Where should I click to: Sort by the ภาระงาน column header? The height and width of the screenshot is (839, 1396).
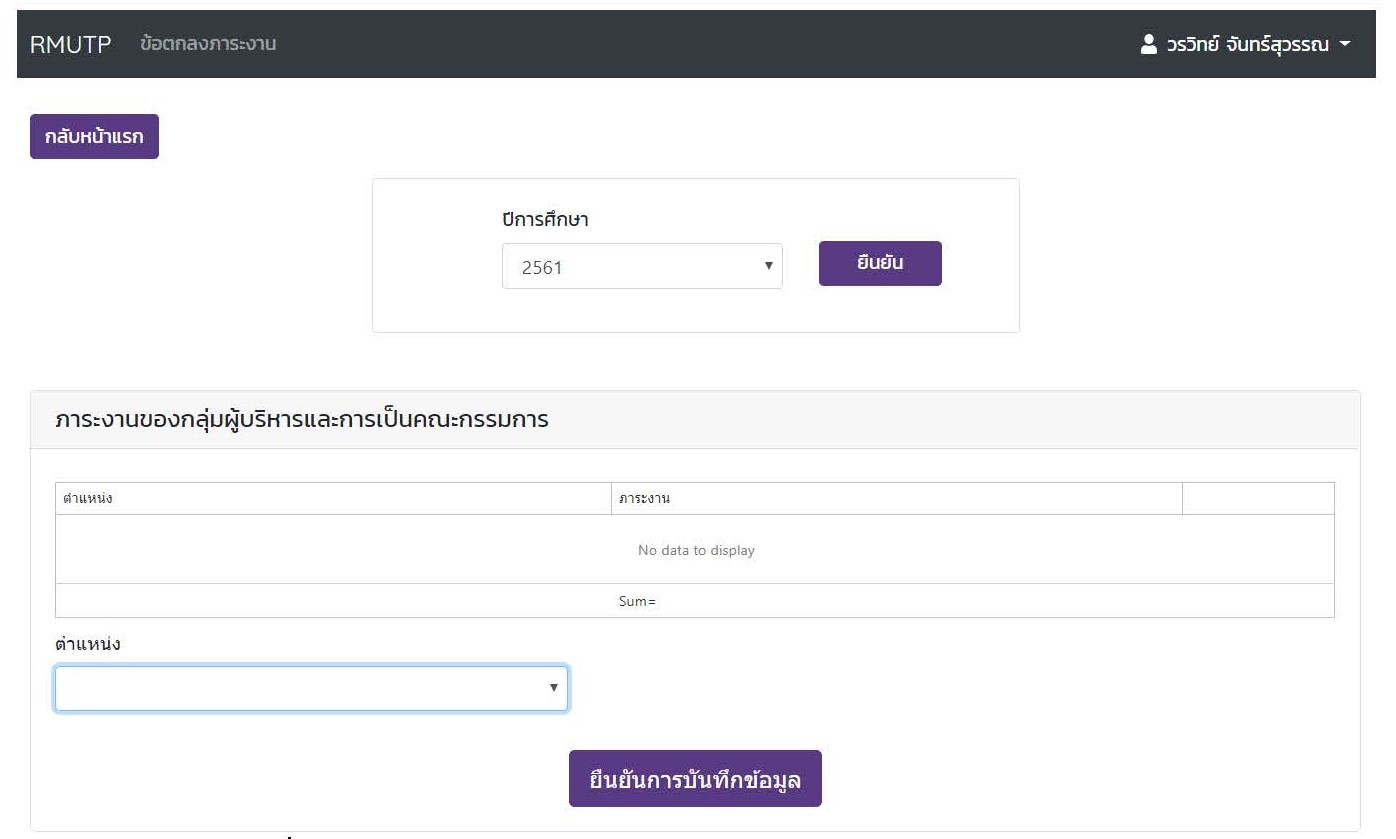coord(644,499)
